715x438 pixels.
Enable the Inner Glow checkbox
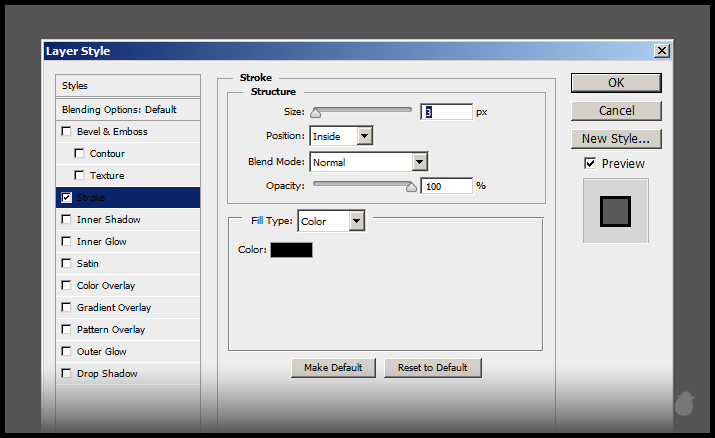tap(66, 242)
